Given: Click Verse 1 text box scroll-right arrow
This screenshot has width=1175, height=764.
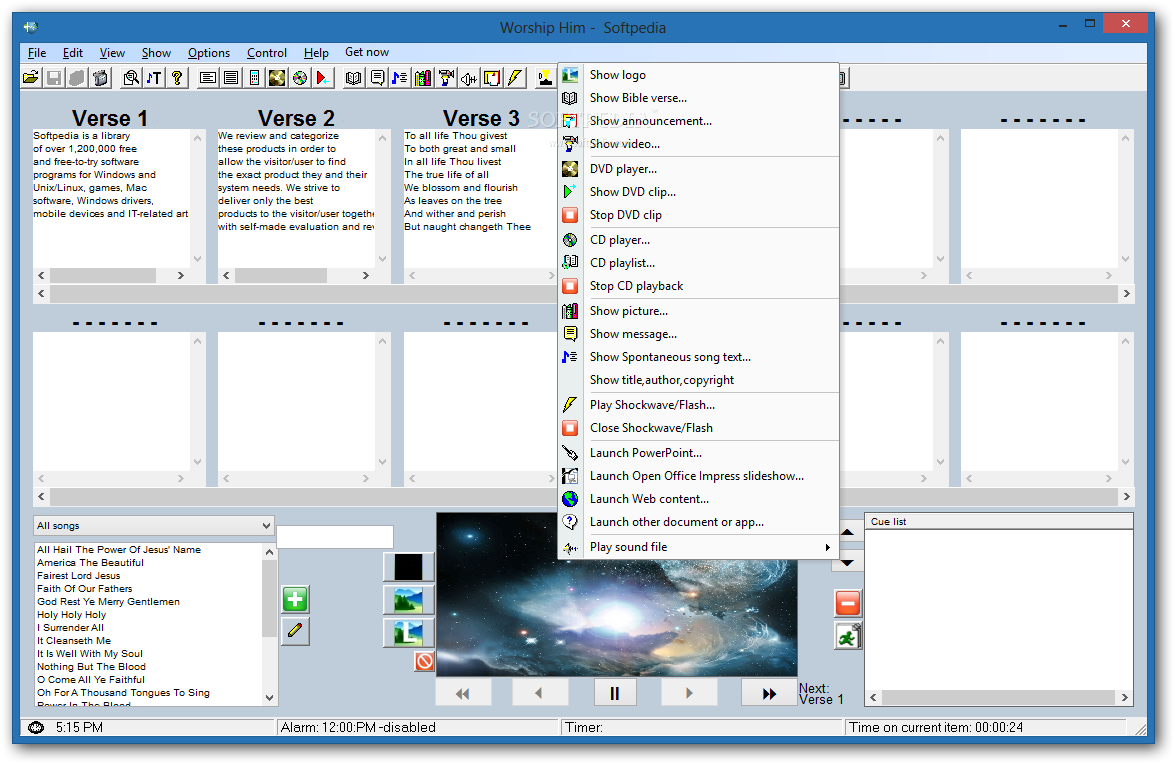Looking at the screenshot, I should (x=181, y=276).
